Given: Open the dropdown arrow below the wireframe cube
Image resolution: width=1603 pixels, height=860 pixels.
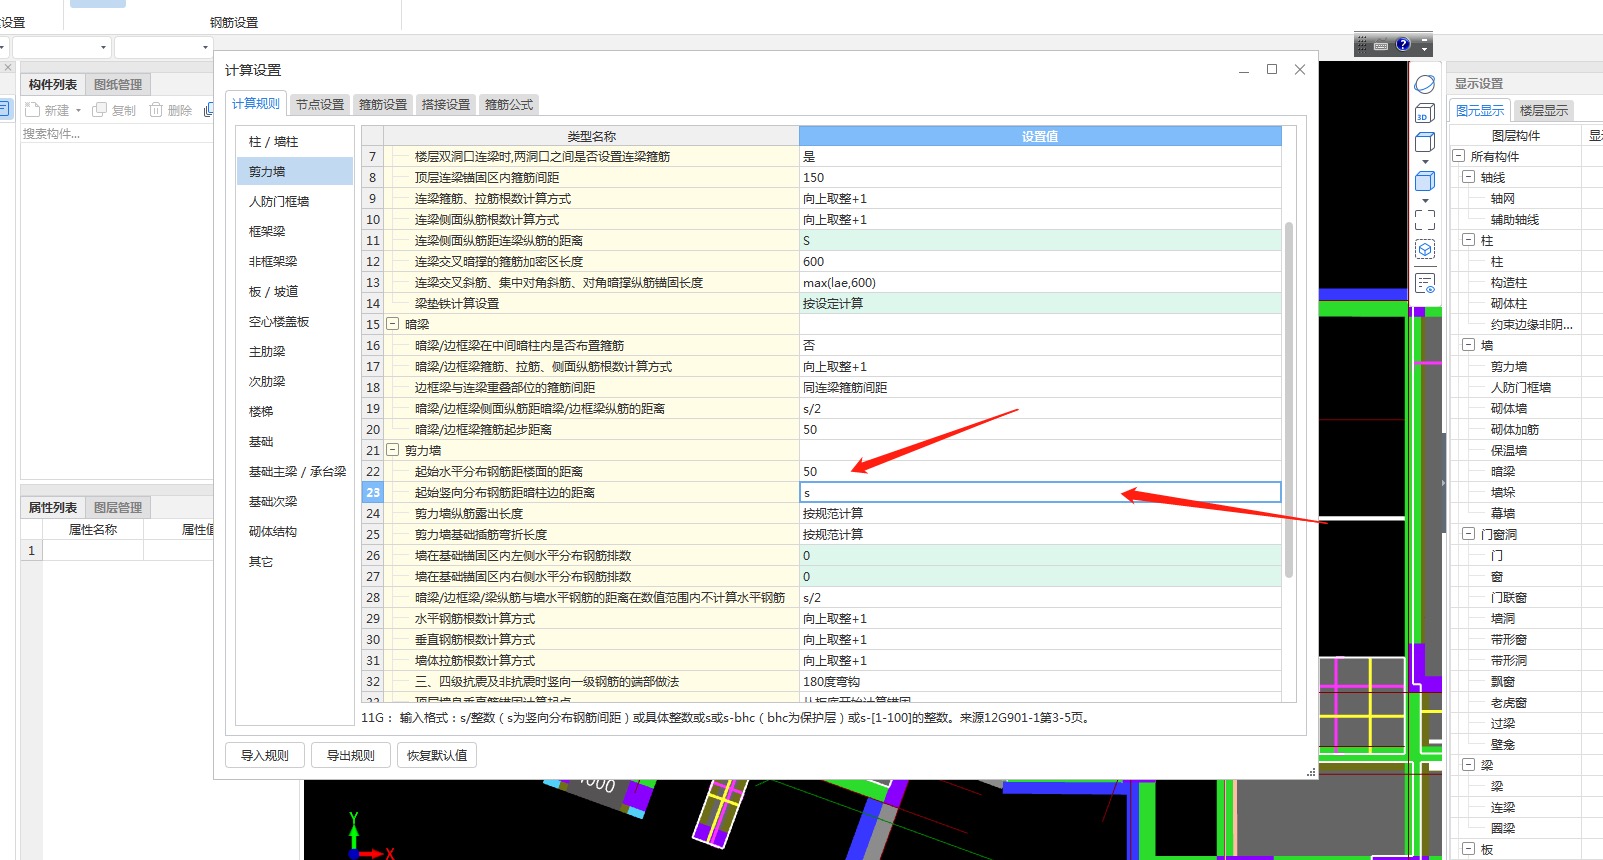Looking at the screenshot, I should (x=1425, y=161).
